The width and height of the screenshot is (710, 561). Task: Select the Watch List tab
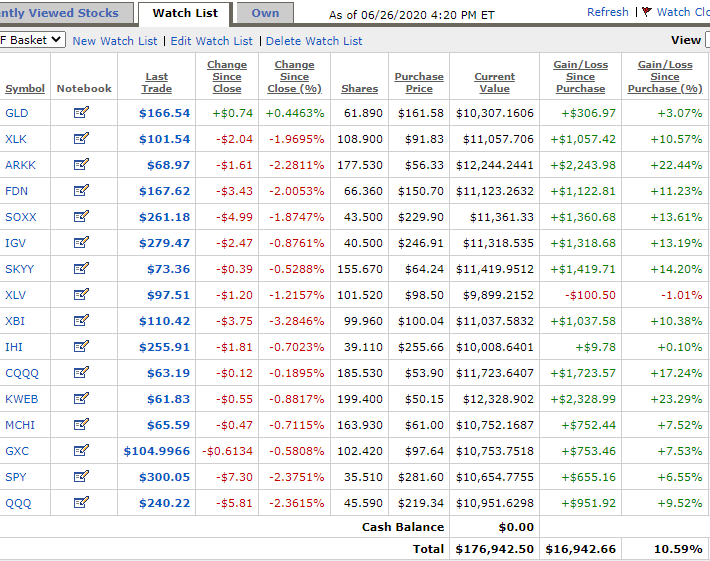click(185, 13)
